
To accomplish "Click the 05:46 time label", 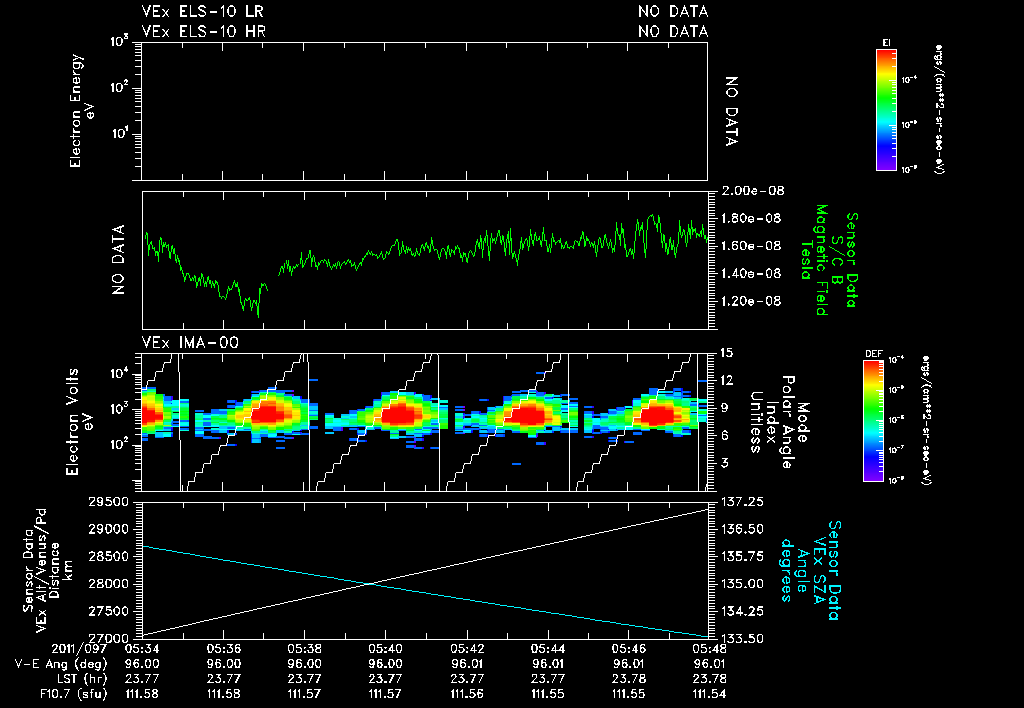I will coord(629,649).
